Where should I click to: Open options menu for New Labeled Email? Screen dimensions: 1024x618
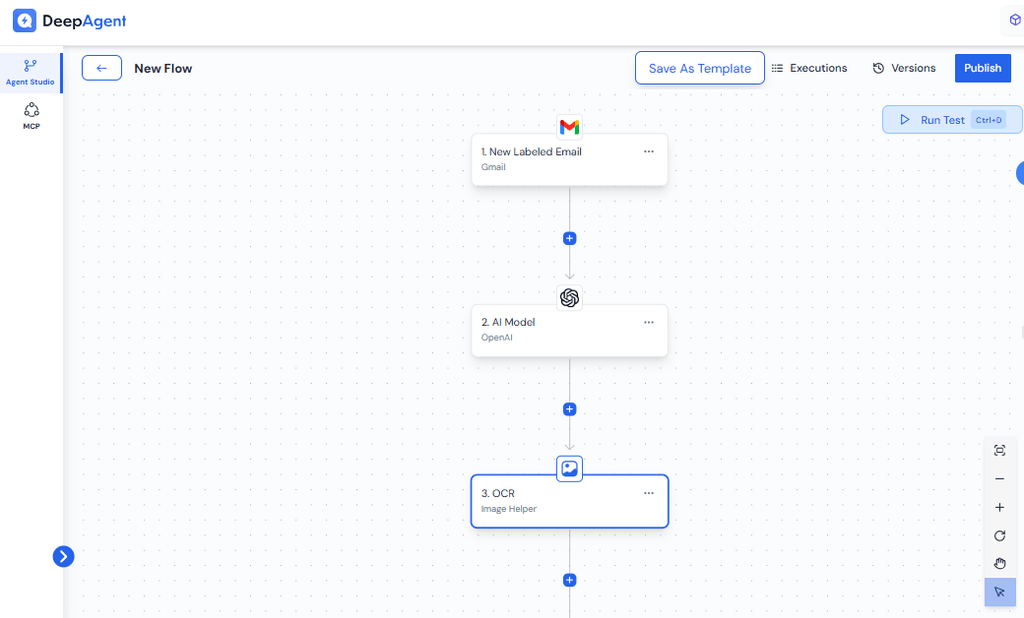(648, 152)
